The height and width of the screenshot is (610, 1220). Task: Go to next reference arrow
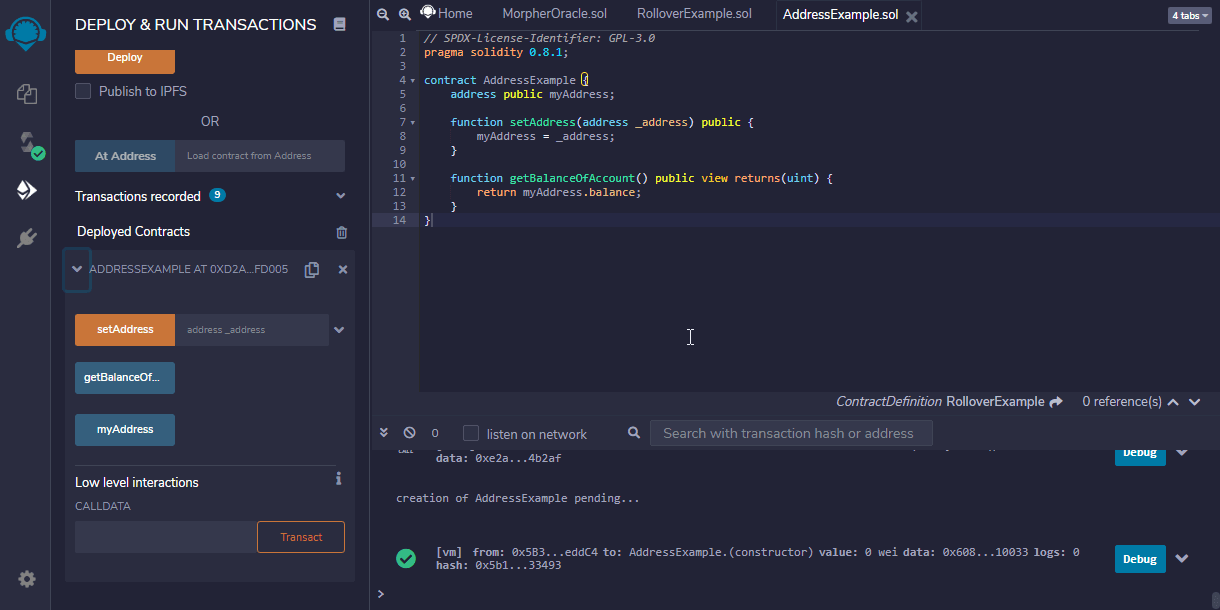point(1196,402)
